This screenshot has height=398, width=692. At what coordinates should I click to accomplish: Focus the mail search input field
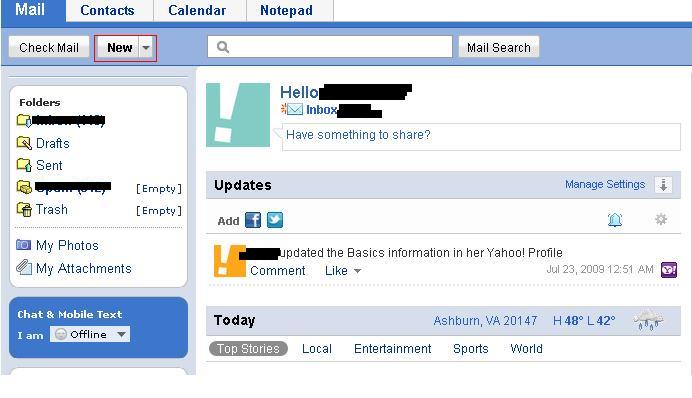(x=330, y=47)
